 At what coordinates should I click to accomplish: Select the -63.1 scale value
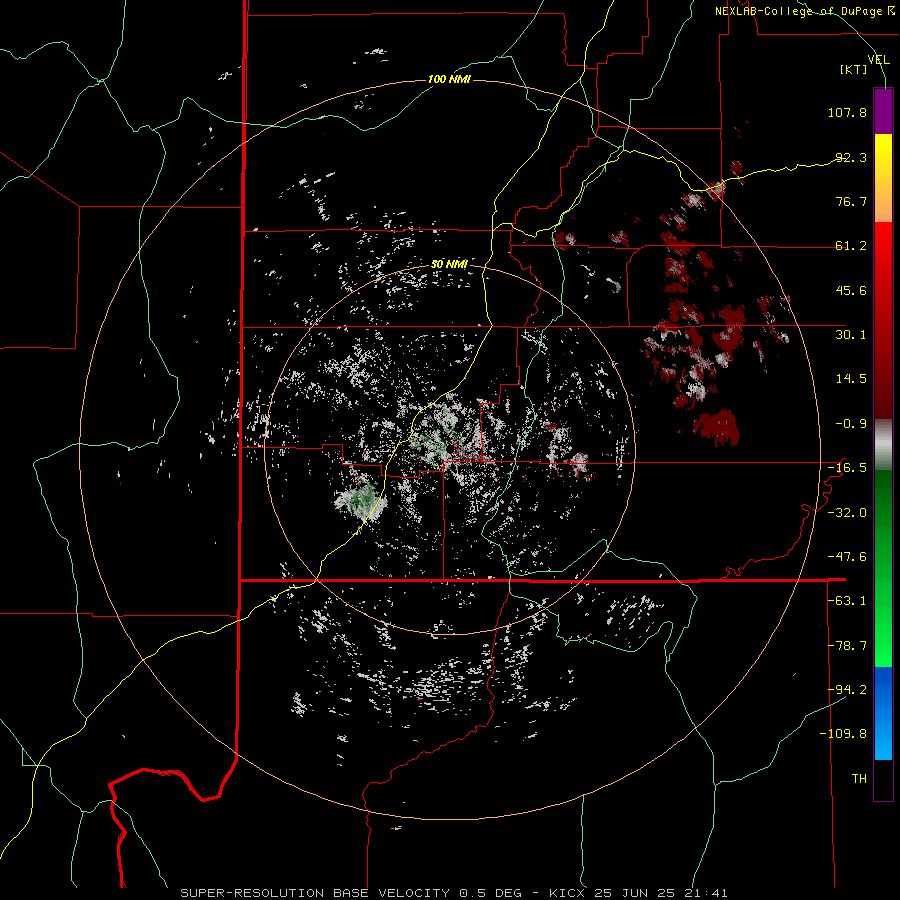pyautogui.click(x=847, y=601)
